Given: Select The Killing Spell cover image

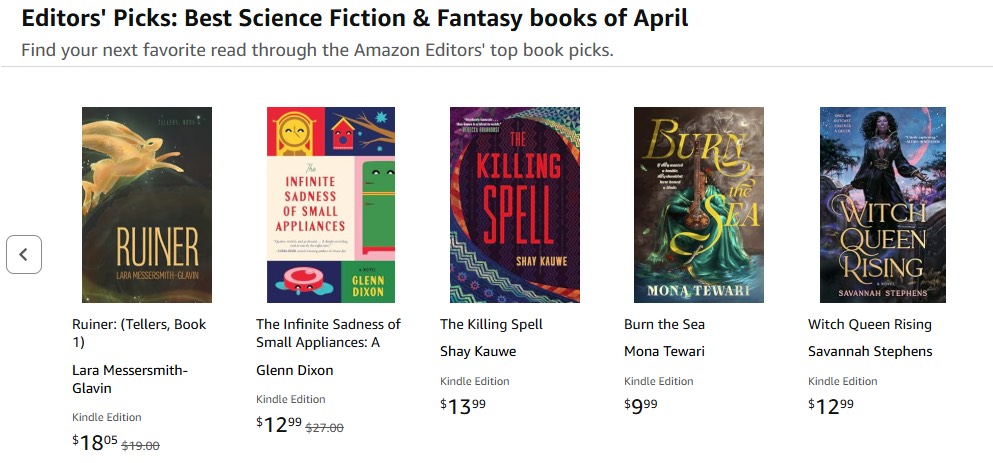Looking at the screenshot, I should (515, 204).
